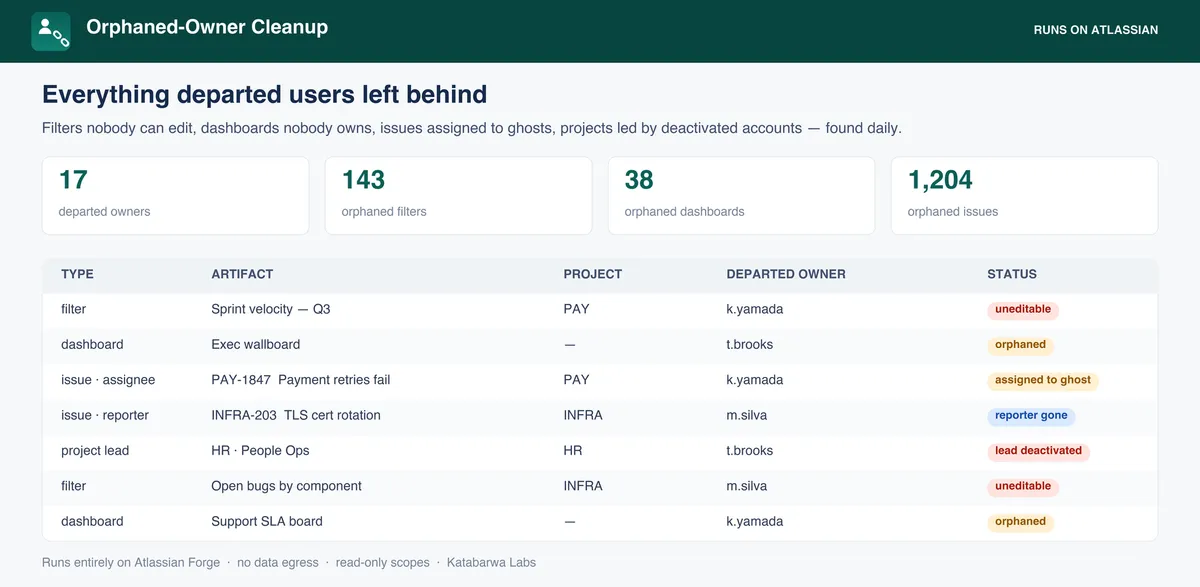Image resolution: width=1200 pixels, height=587 pixels.
Task: Click the issue · reporter type cell
Action: coord(105,415)
